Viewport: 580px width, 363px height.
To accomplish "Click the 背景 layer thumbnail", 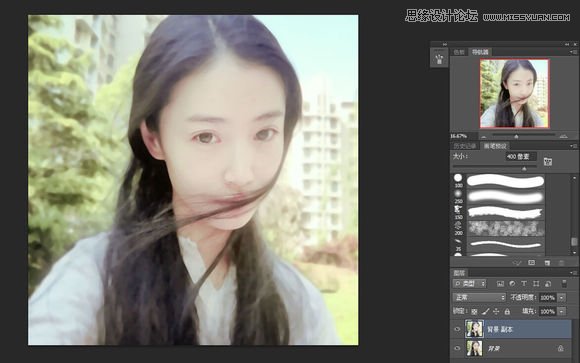I will pyautogui.click(x=474, y=348).
